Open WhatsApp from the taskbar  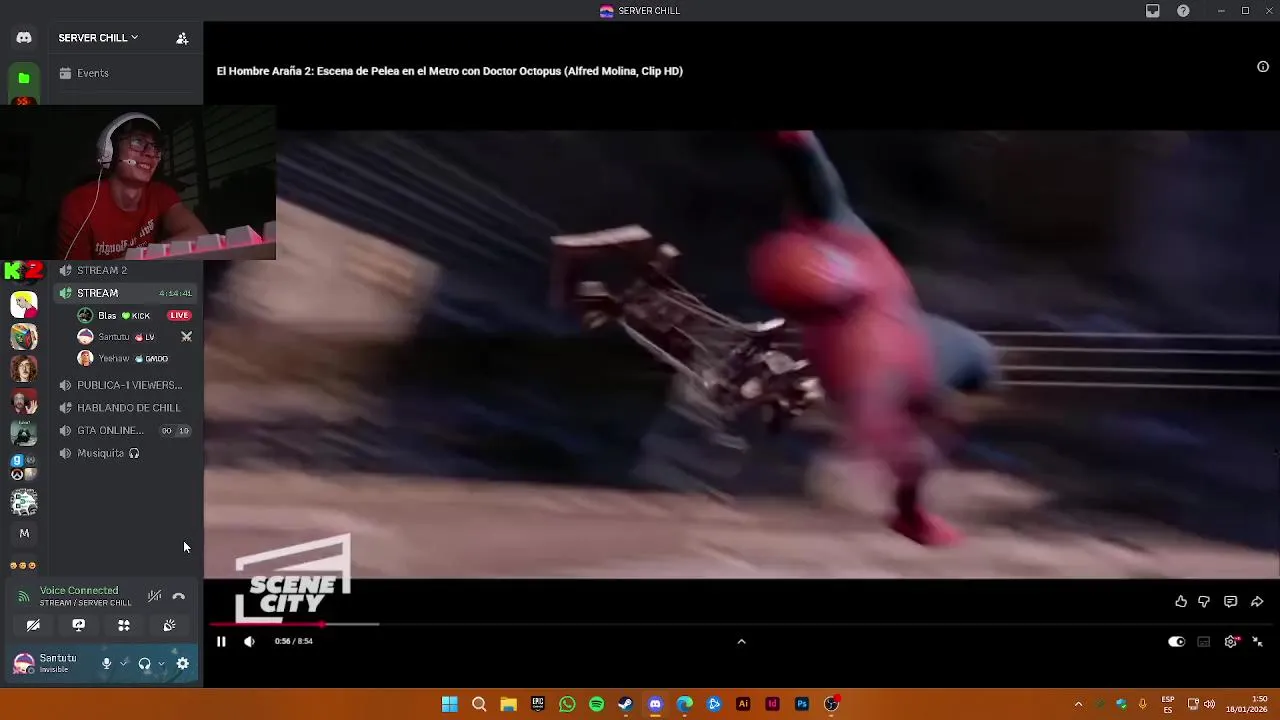pyautogui.click(x=568, y=704)
